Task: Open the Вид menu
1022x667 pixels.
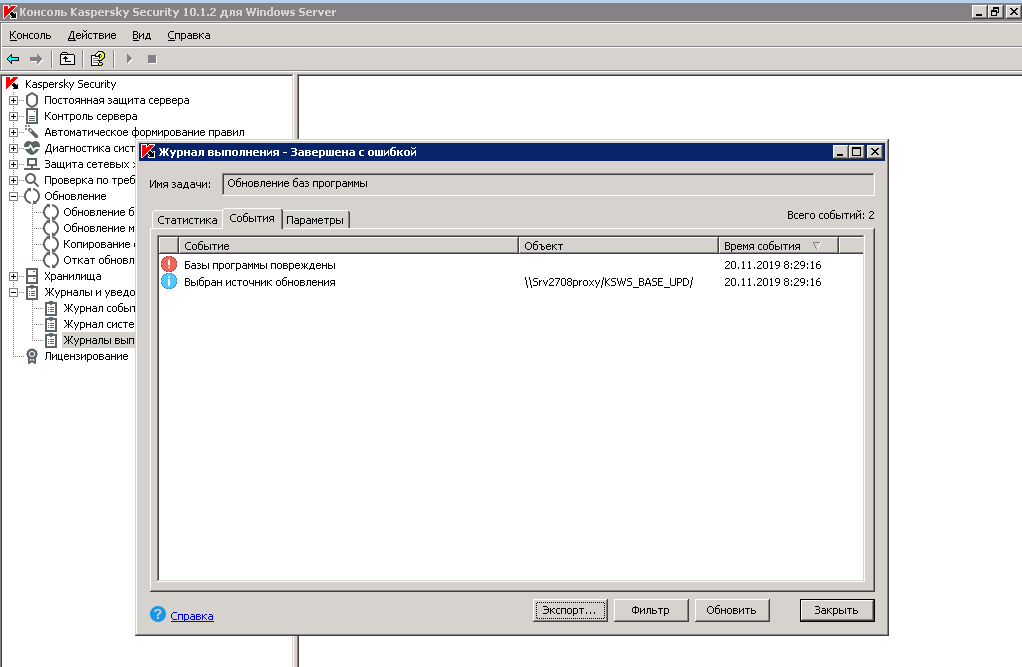Action: coord(141,35)
